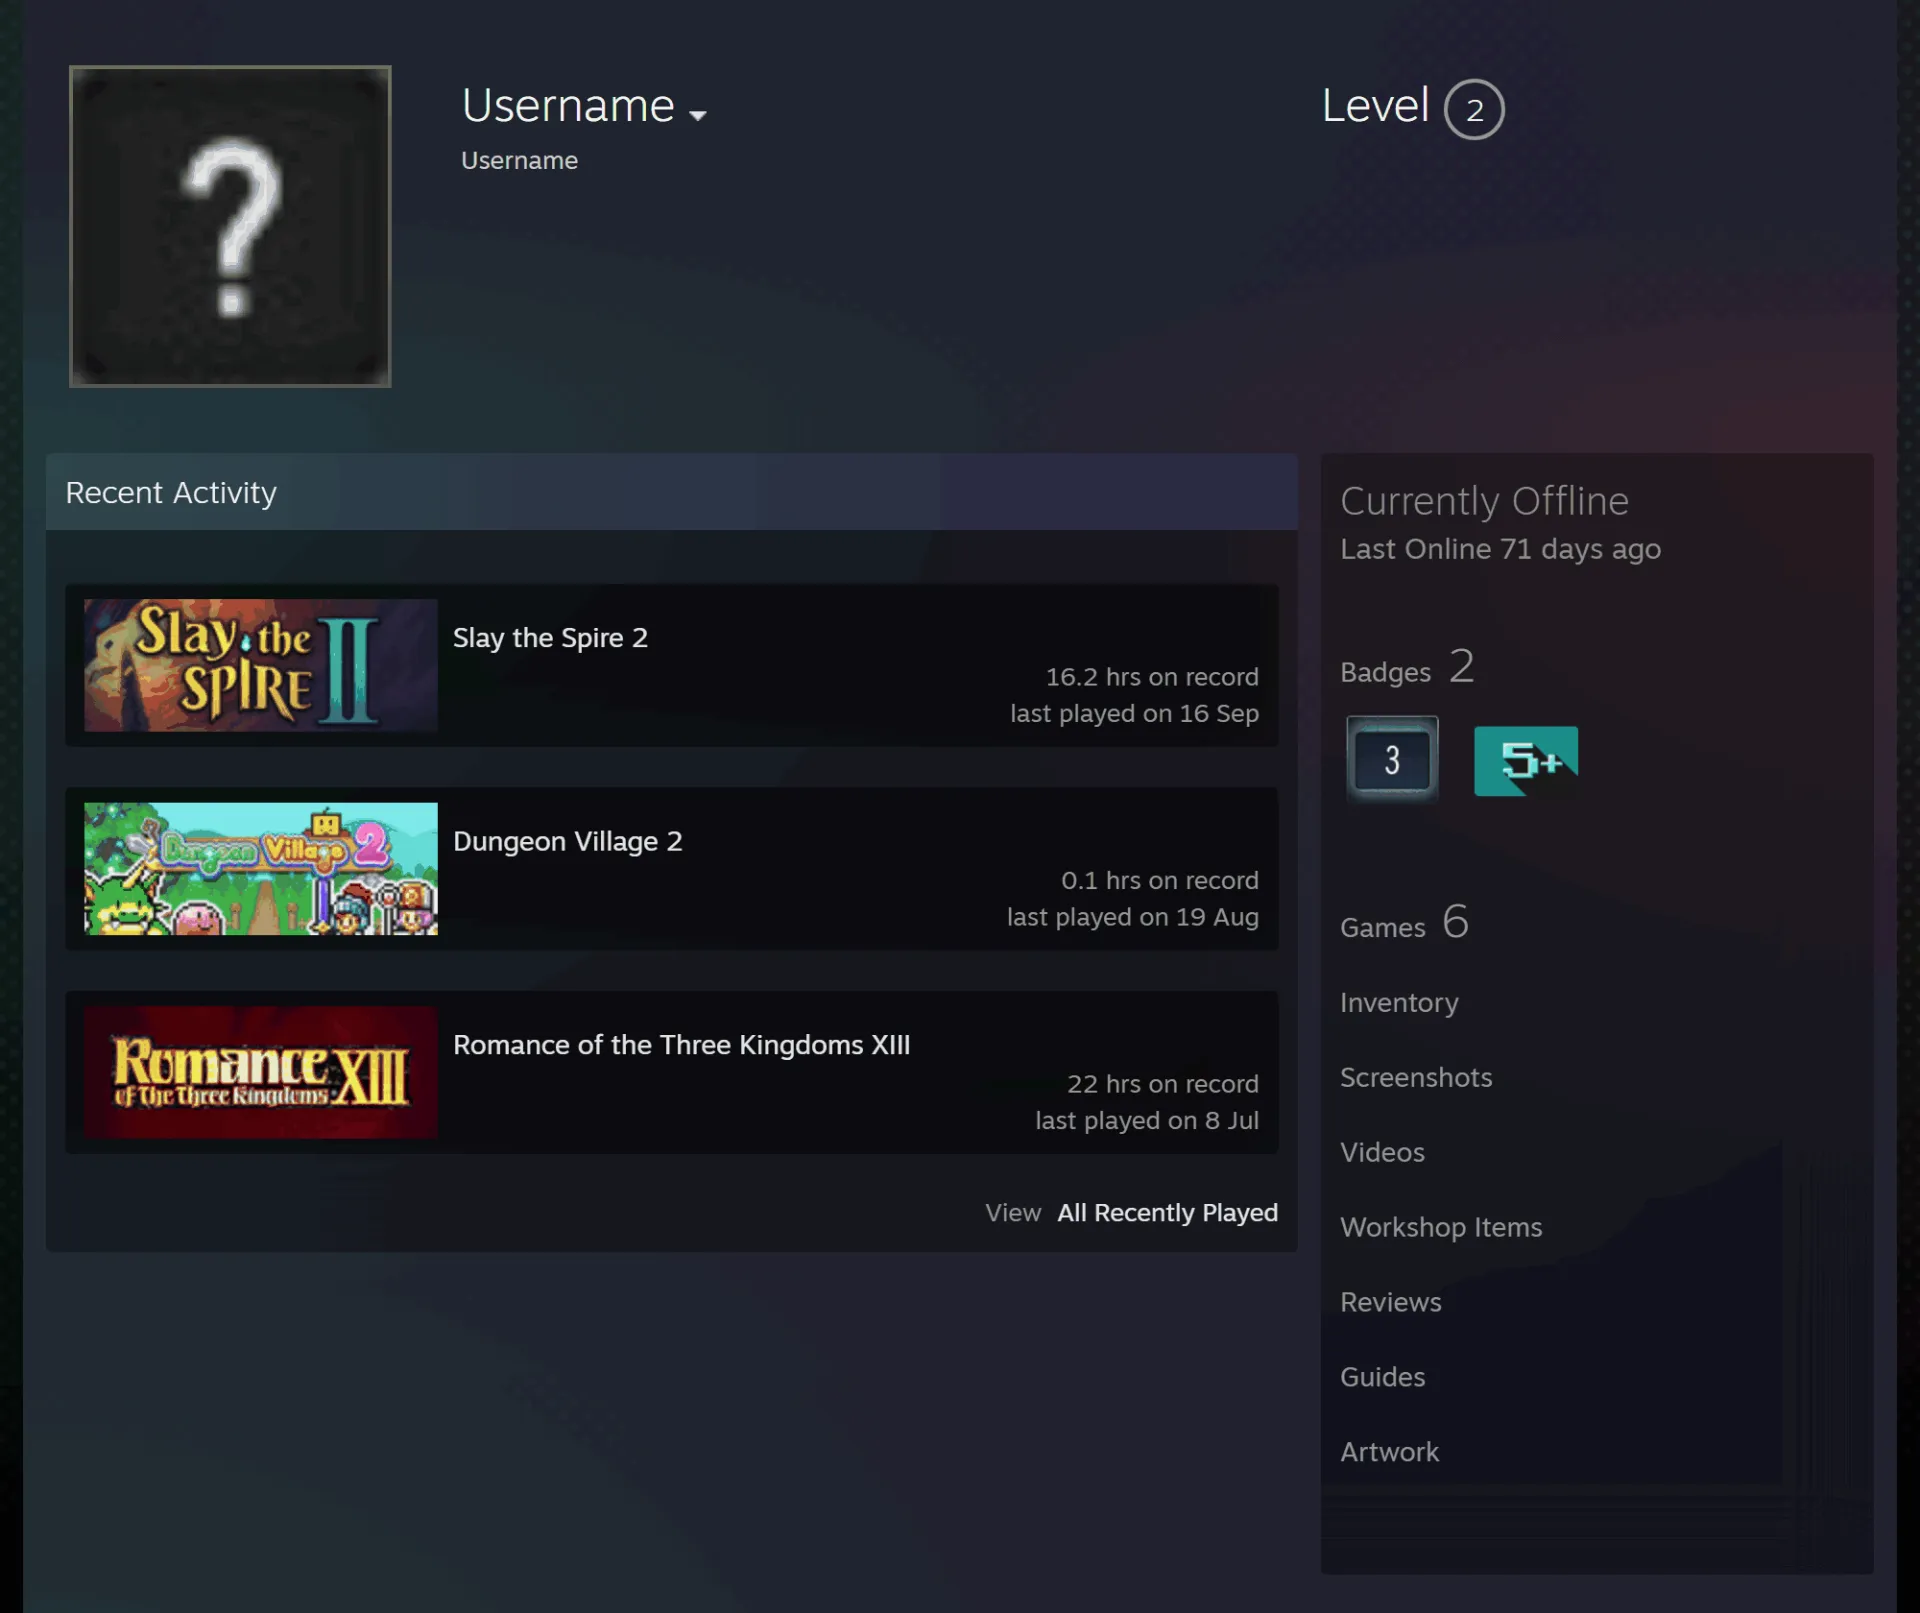Click '0.1 hrs on record' text
Image resolution: width=1920 pixels, height=1613 pixels.
click(x=1160, y=881)
